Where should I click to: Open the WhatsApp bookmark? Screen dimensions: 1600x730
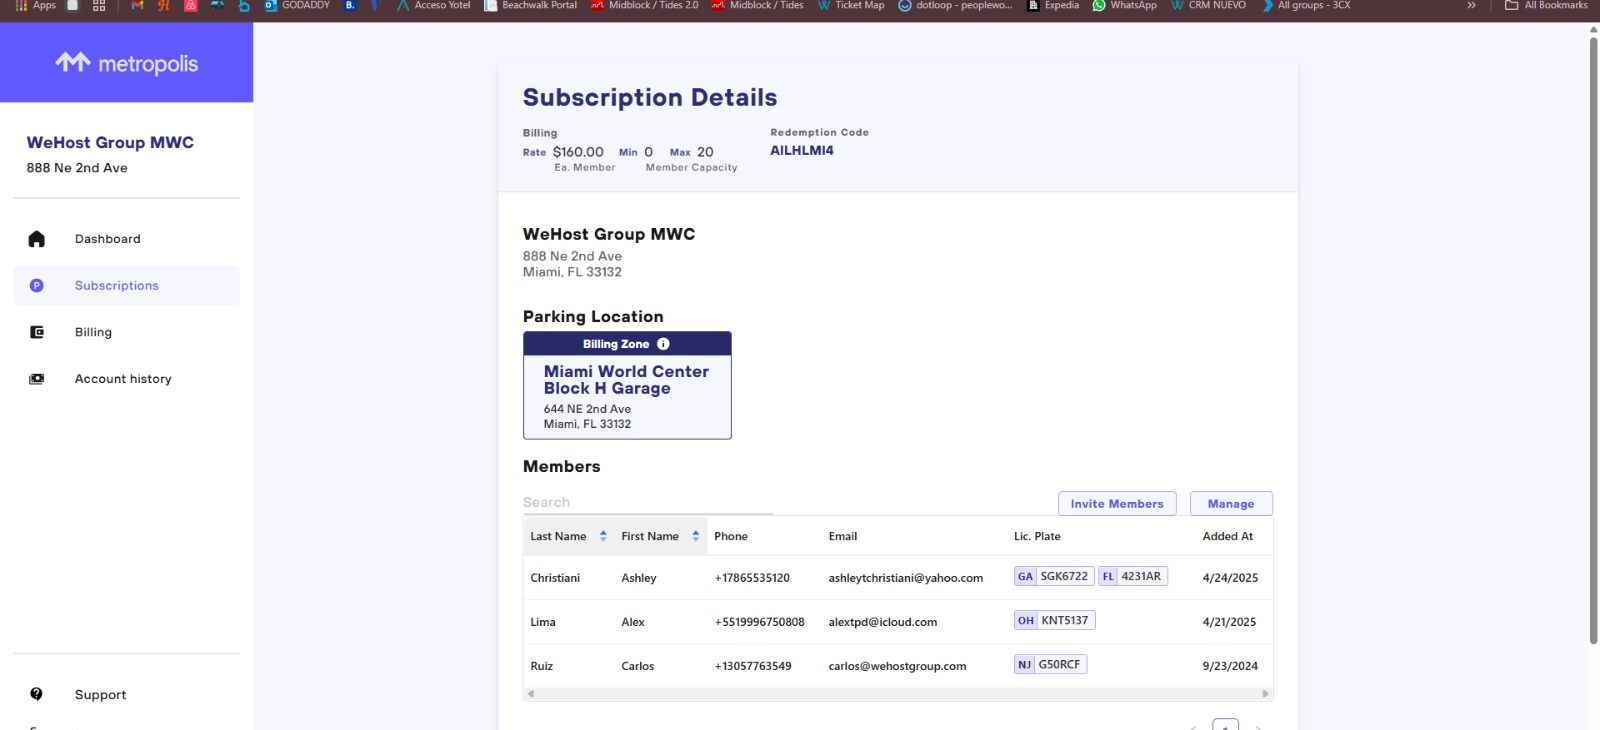coord(1124,5)
